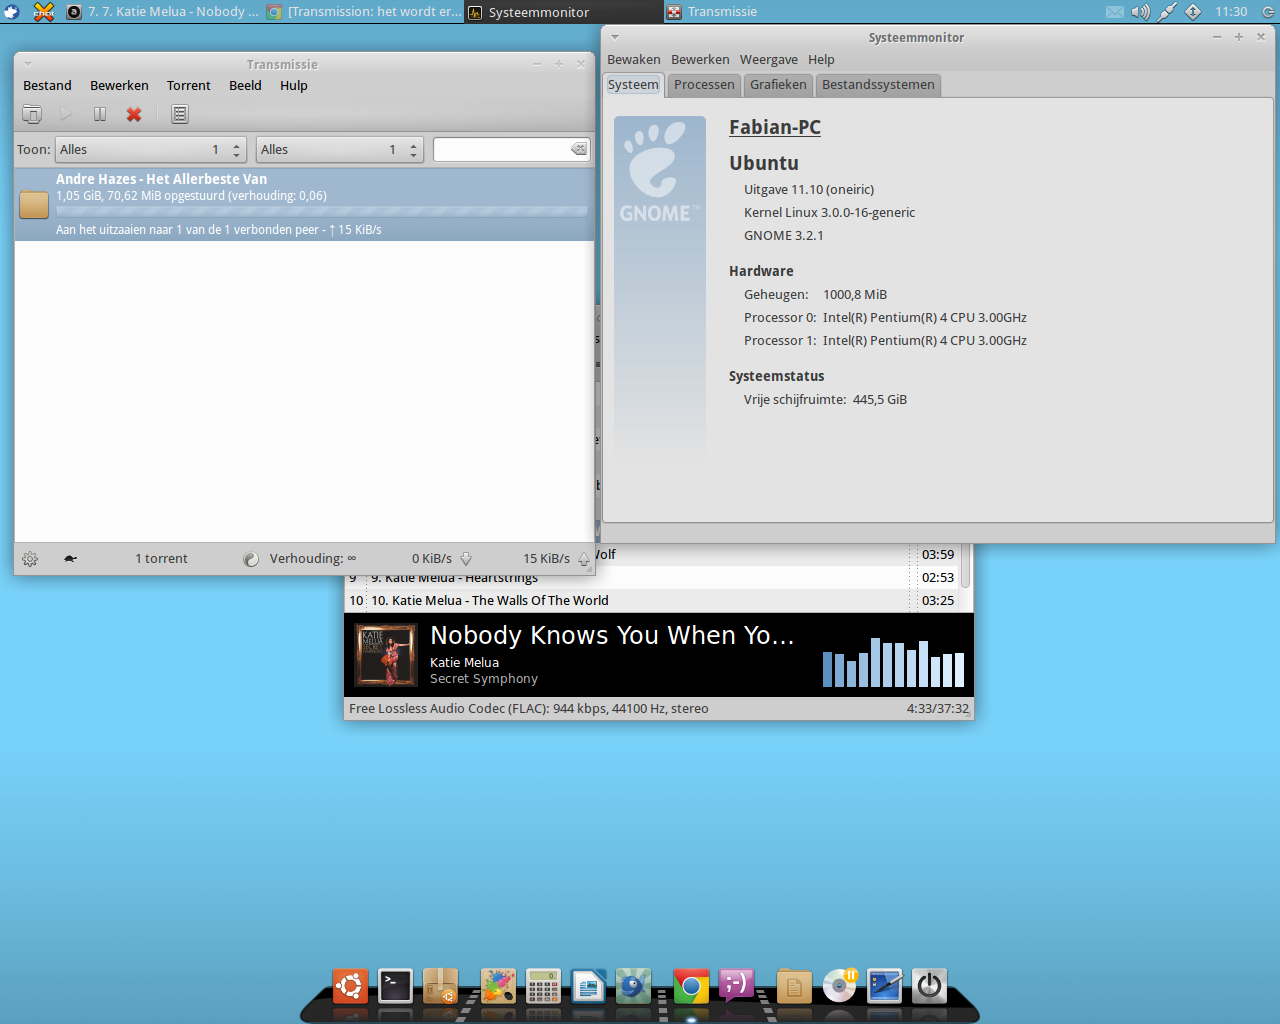
Task: Pause the selected torrent in Transmissie
Action: 100,114
